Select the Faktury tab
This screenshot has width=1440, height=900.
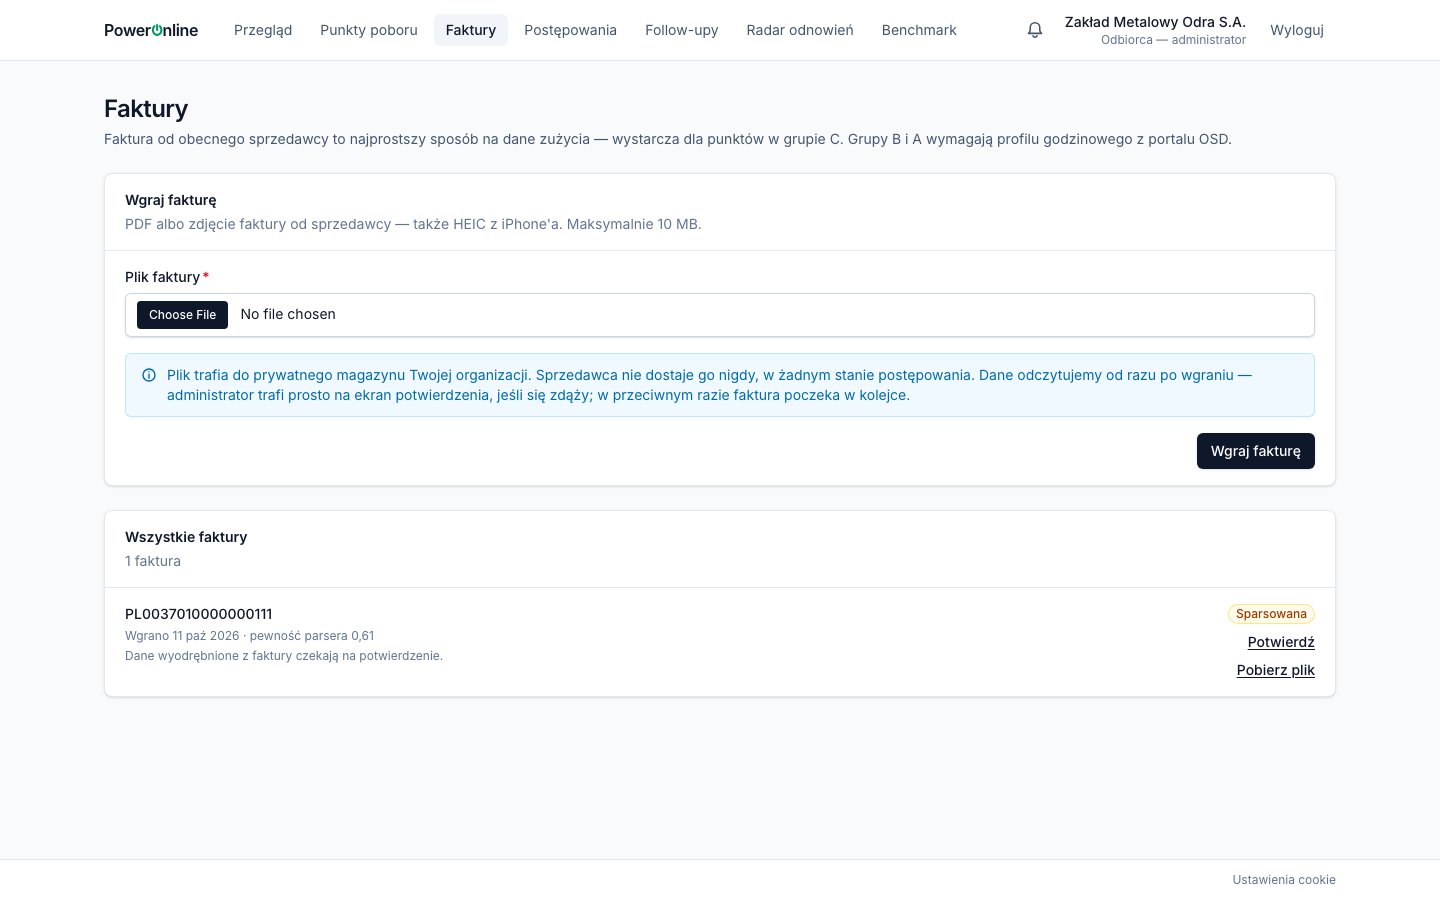click(471, 30)
